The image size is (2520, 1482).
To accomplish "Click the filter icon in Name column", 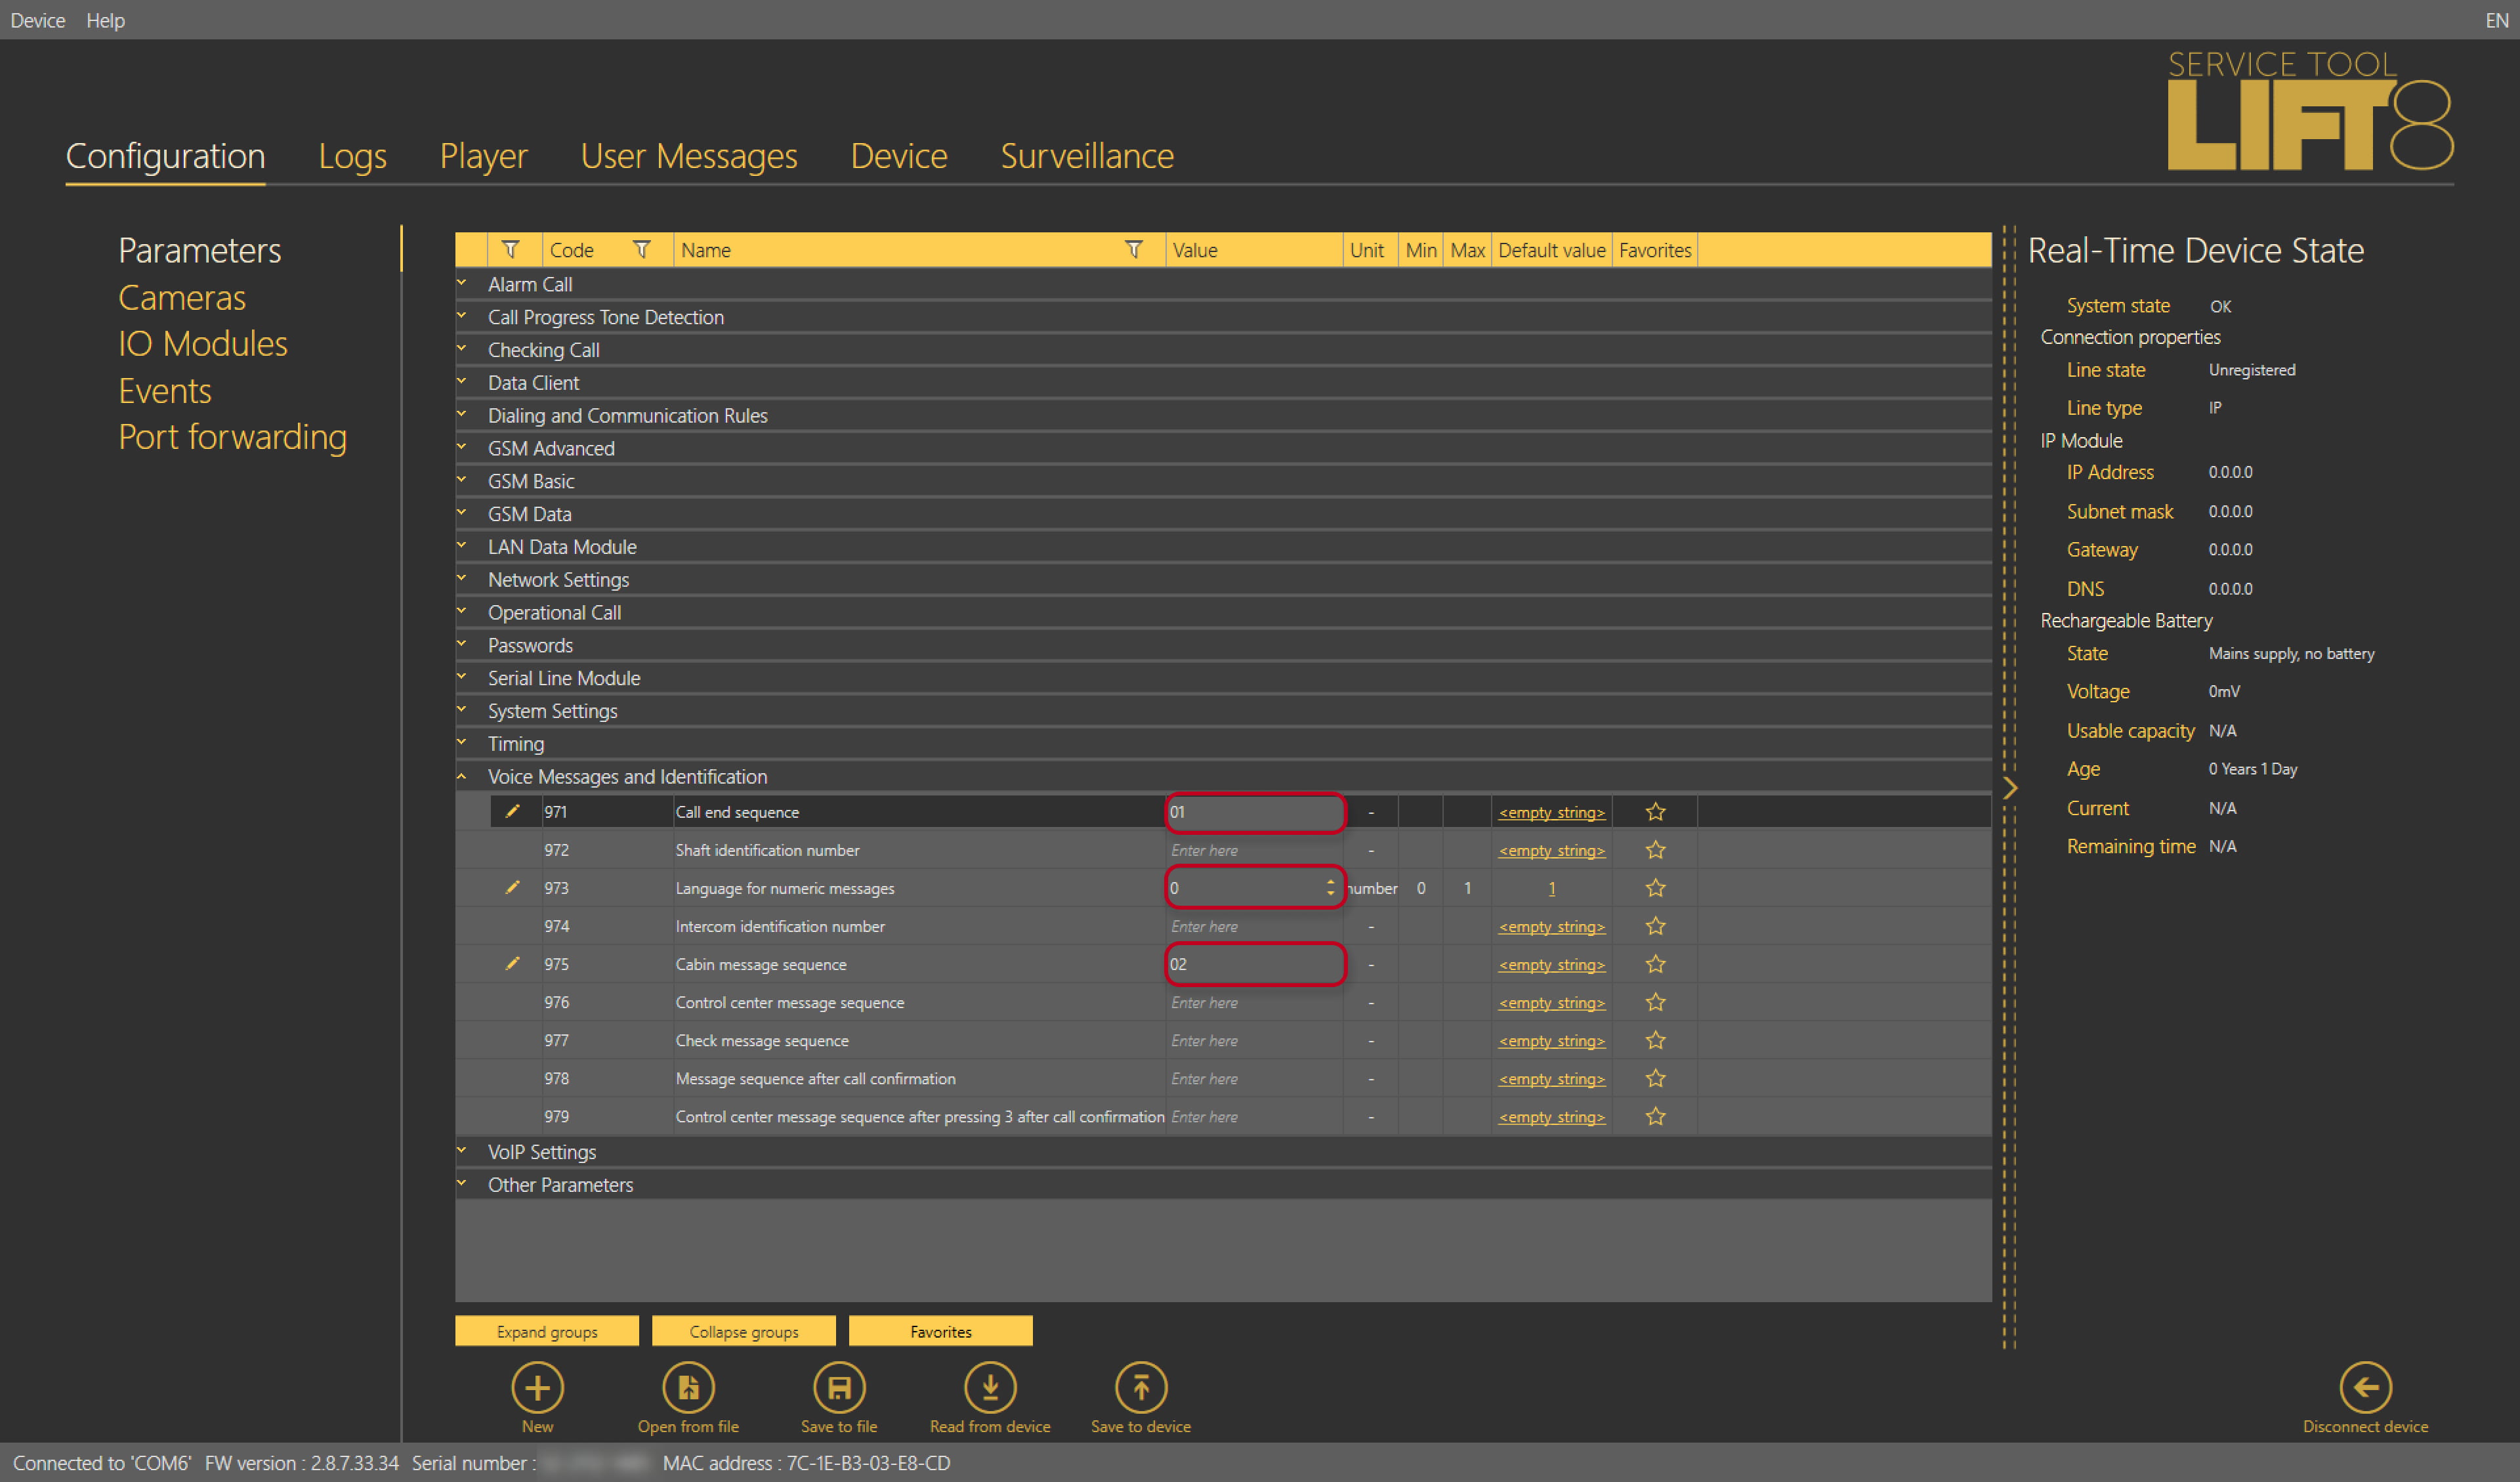I will coord(1134,249).
